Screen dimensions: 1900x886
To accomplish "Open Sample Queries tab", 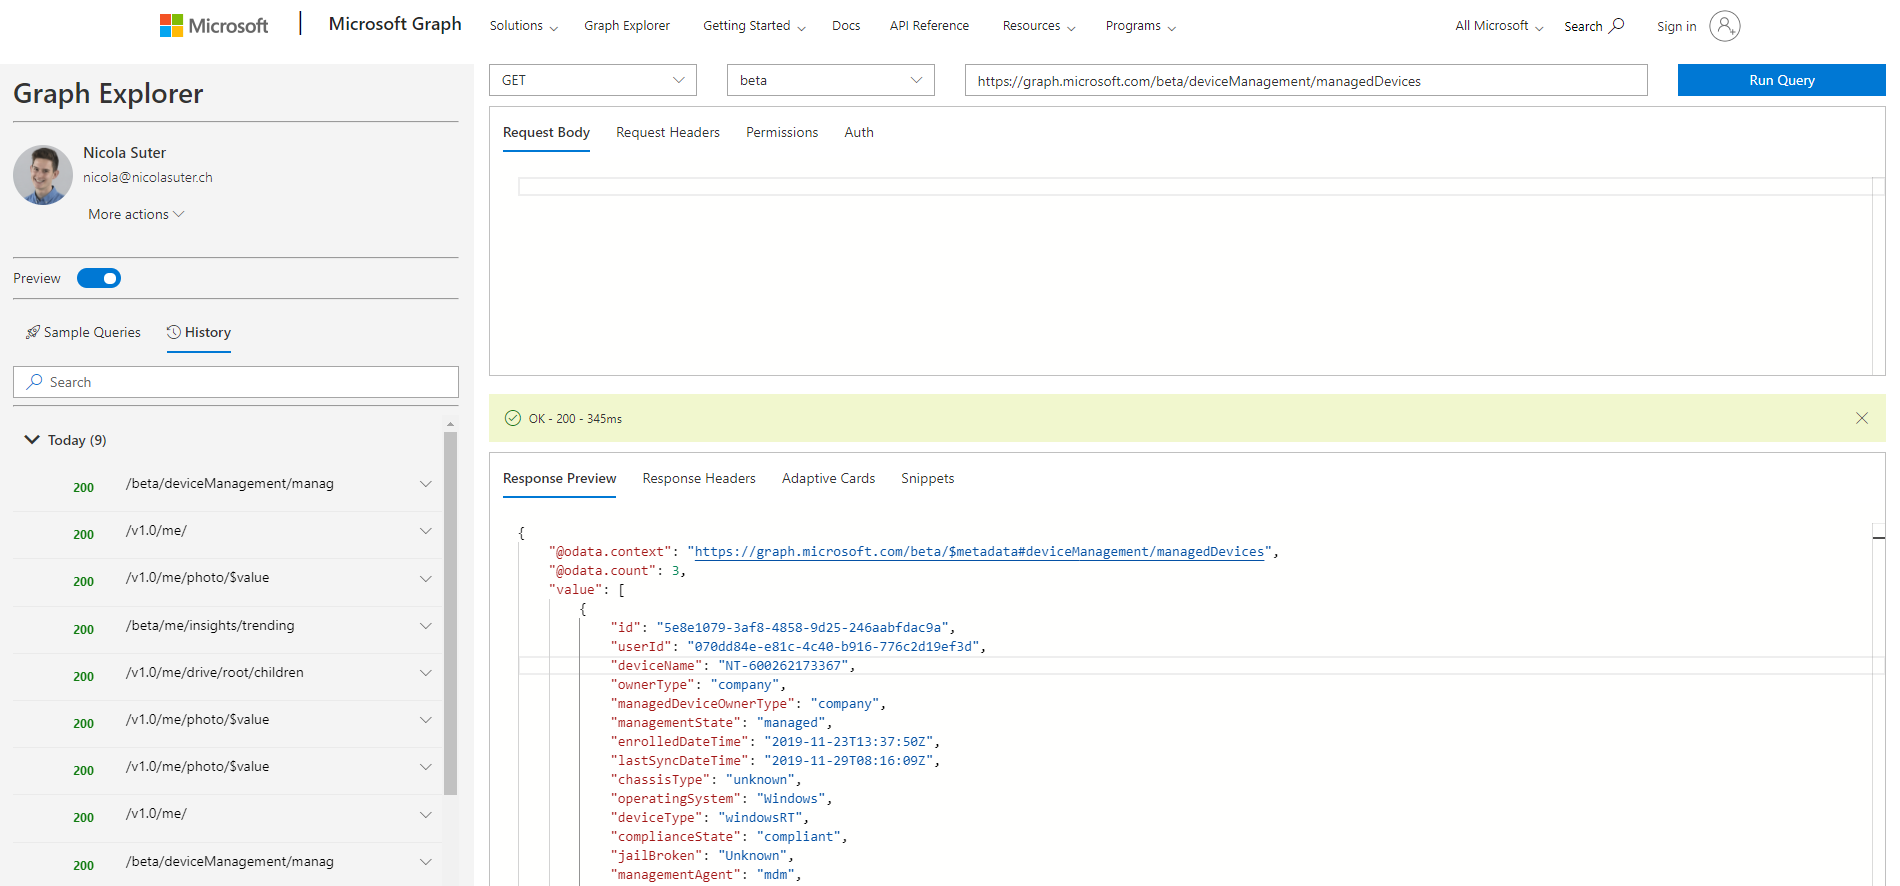I will point(84,332).
